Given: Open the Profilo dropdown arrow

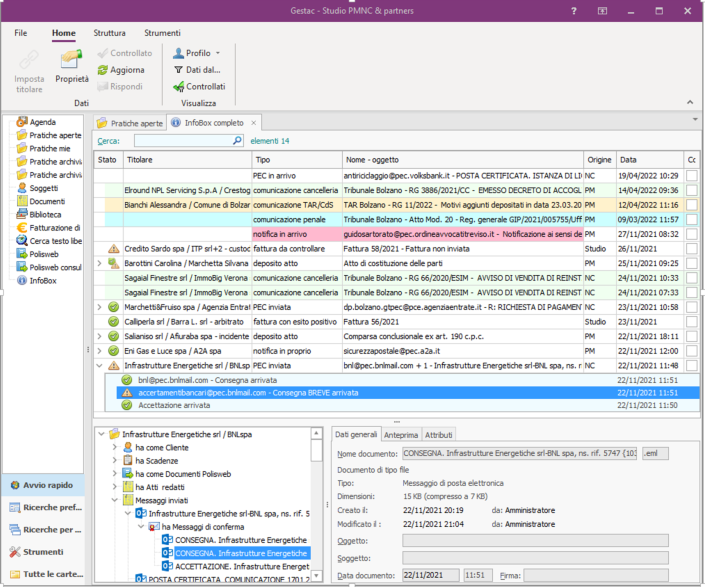Looking at the screenshot, I should (x=218, y=53).
